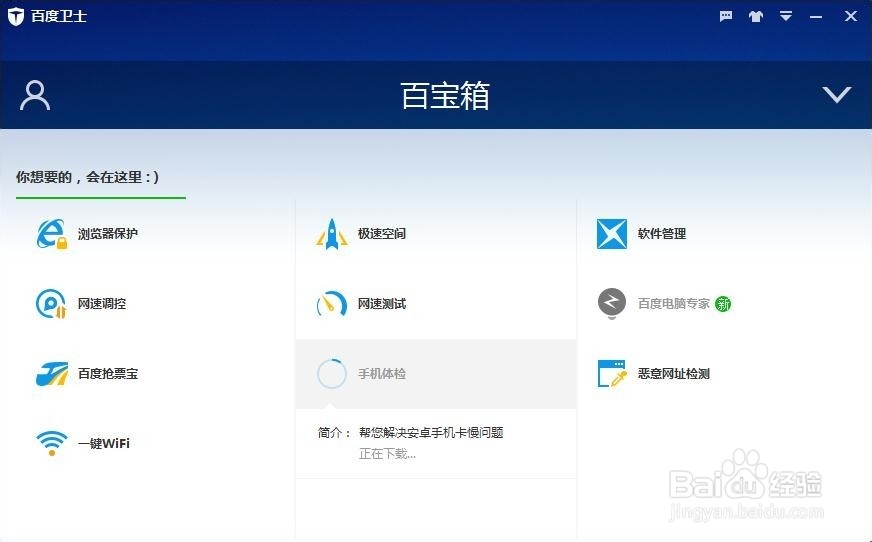Viewport: 872px width, 542px height.
Task: Click the 百度抢票宝 label
Action: coord(108,374)
